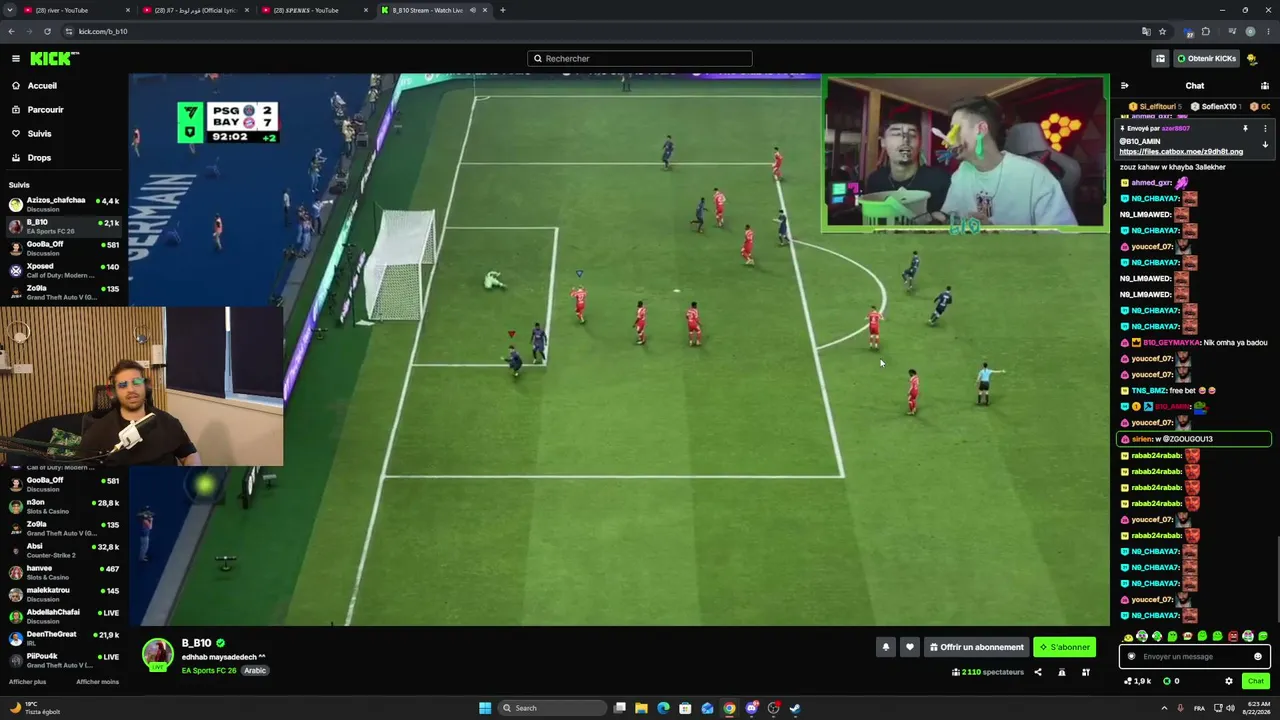The image size is (1280, 720).
Task: Open the pinned message three-dot options
Action: click(1265, 129)
